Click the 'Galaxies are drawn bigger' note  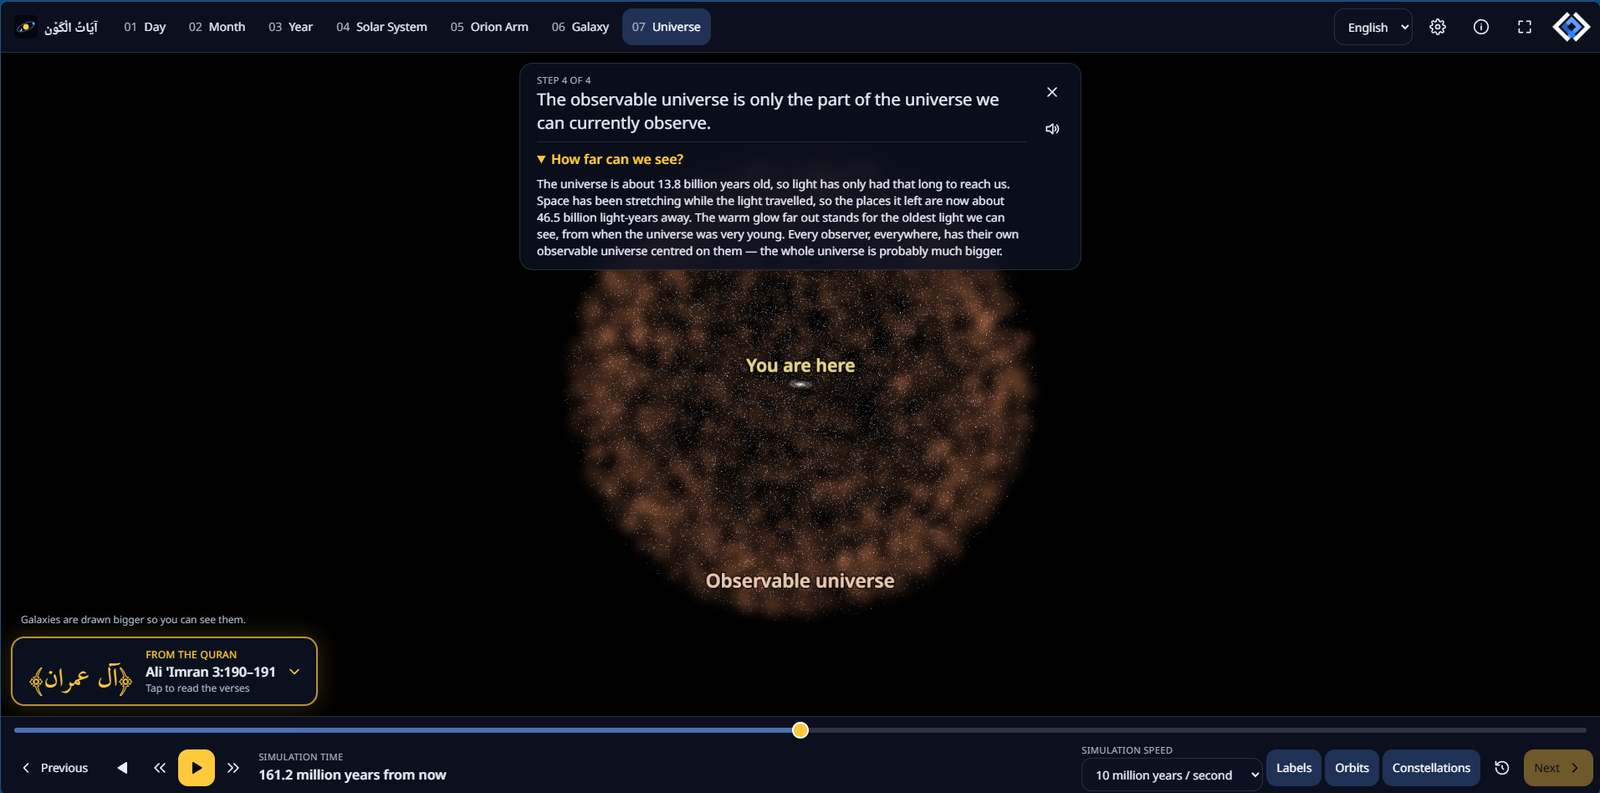(x=133, y=620)
